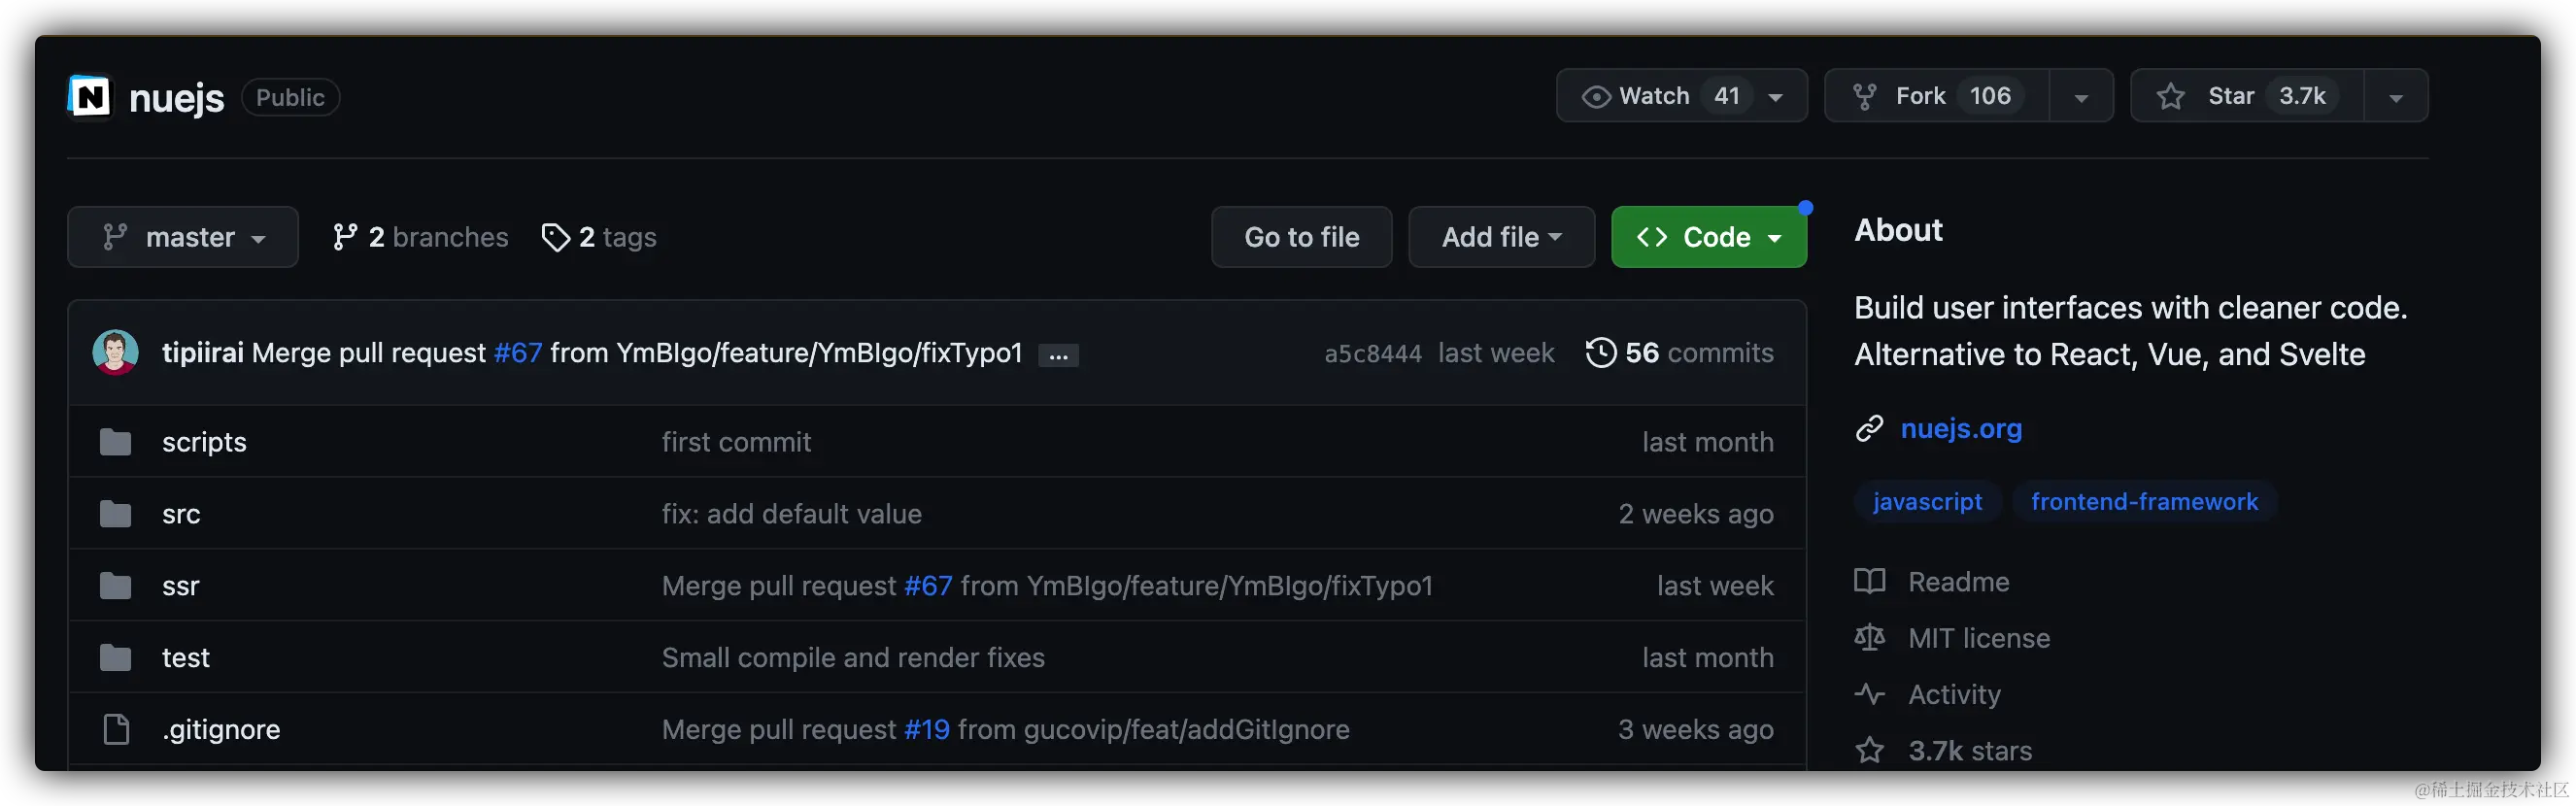Click the Go to file button

1302,237
